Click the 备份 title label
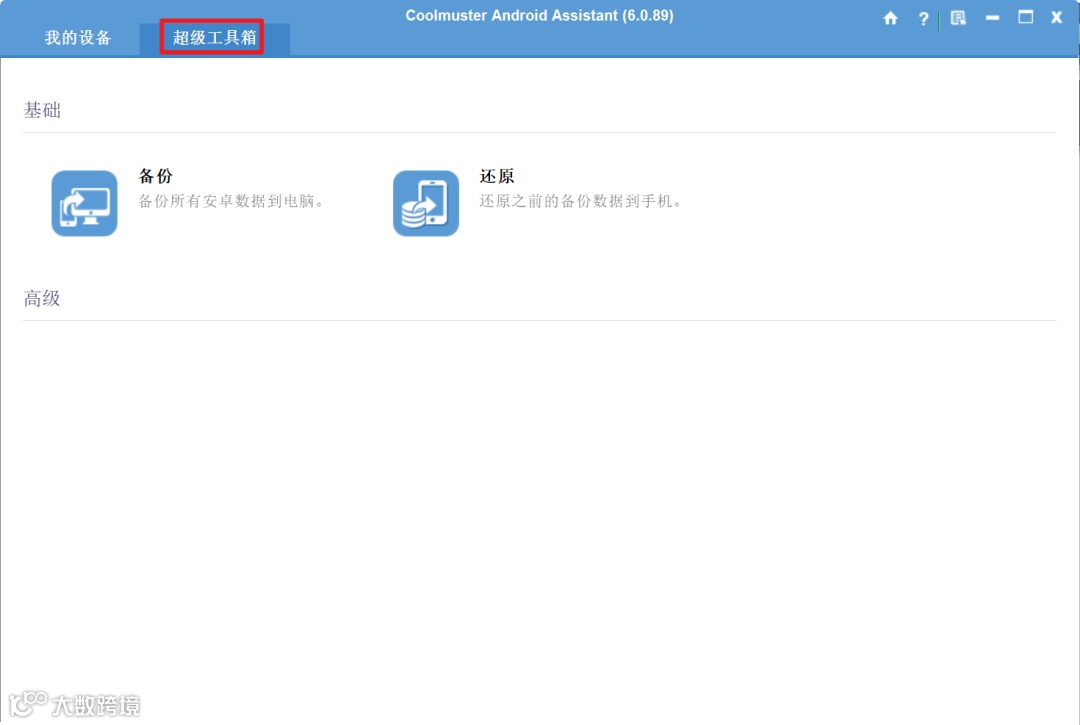 coord(156,176)
